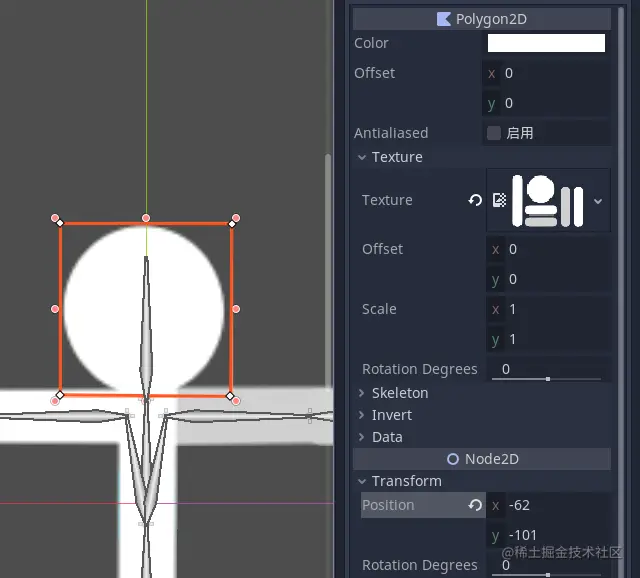Open the Texture resource dropdown arrow

598,201
